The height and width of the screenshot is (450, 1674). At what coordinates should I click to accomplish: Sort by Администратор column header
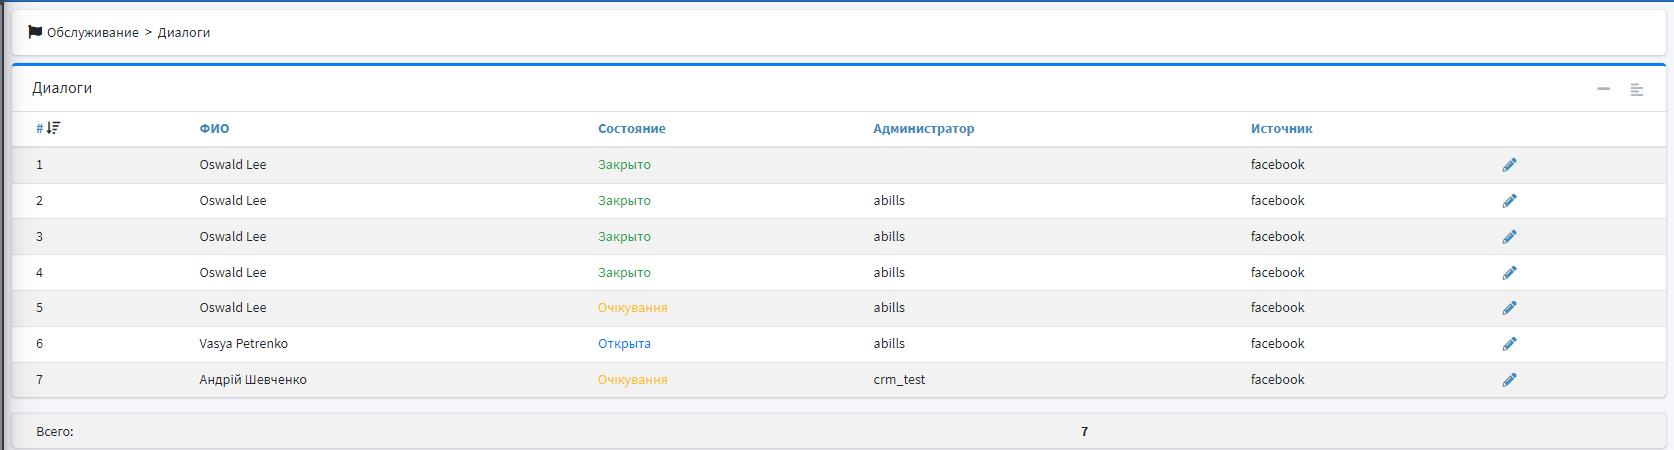pos(923,129)
